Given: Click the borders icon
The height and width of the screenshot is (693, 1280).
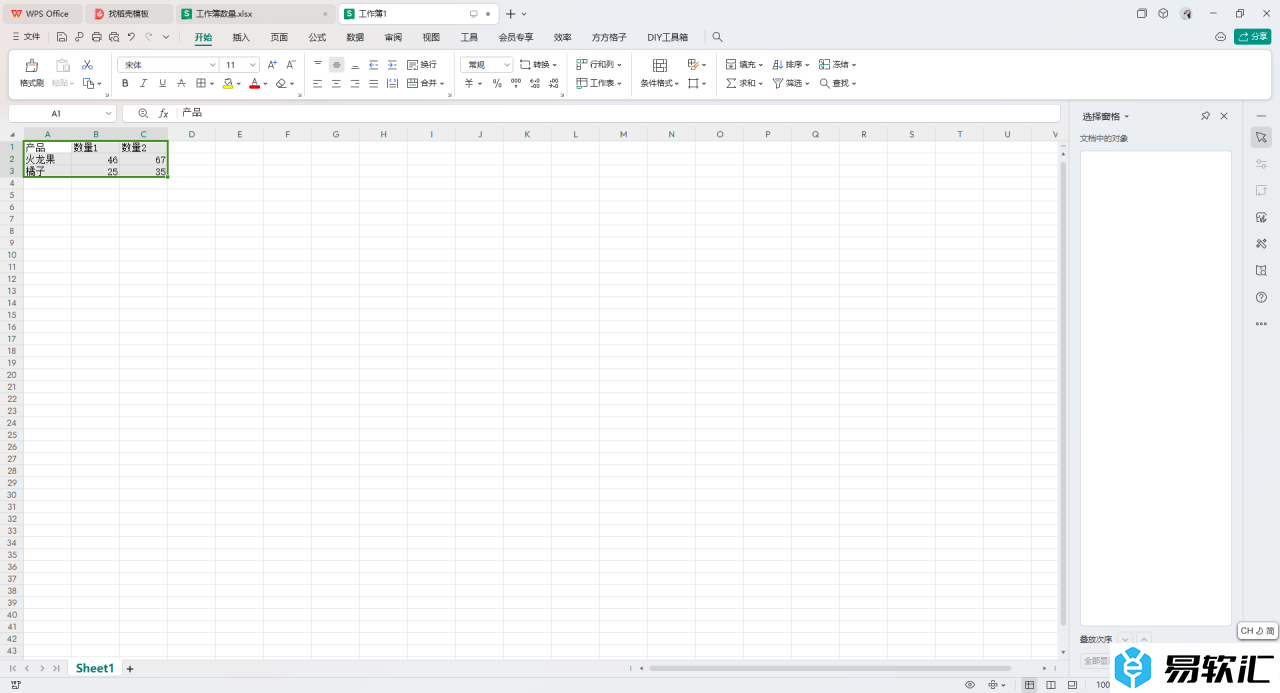Looking at the screenshot, I should (200, 83).
